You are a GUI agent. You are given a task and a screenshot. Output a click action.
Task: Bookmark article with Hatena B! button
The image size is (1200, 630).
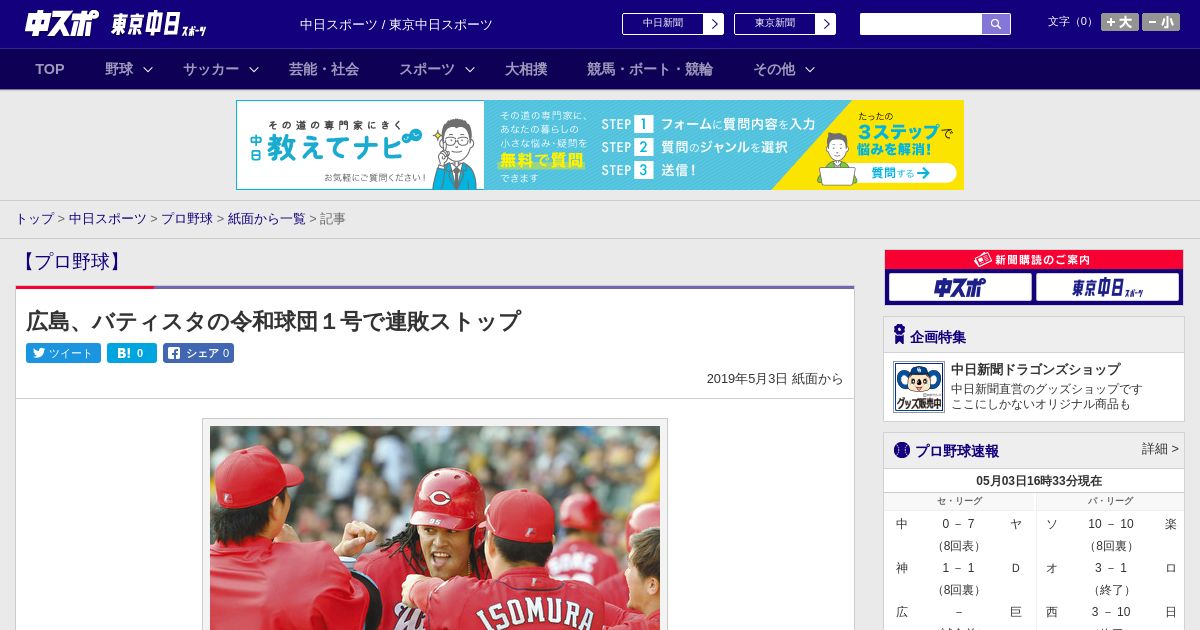[132, 353]
